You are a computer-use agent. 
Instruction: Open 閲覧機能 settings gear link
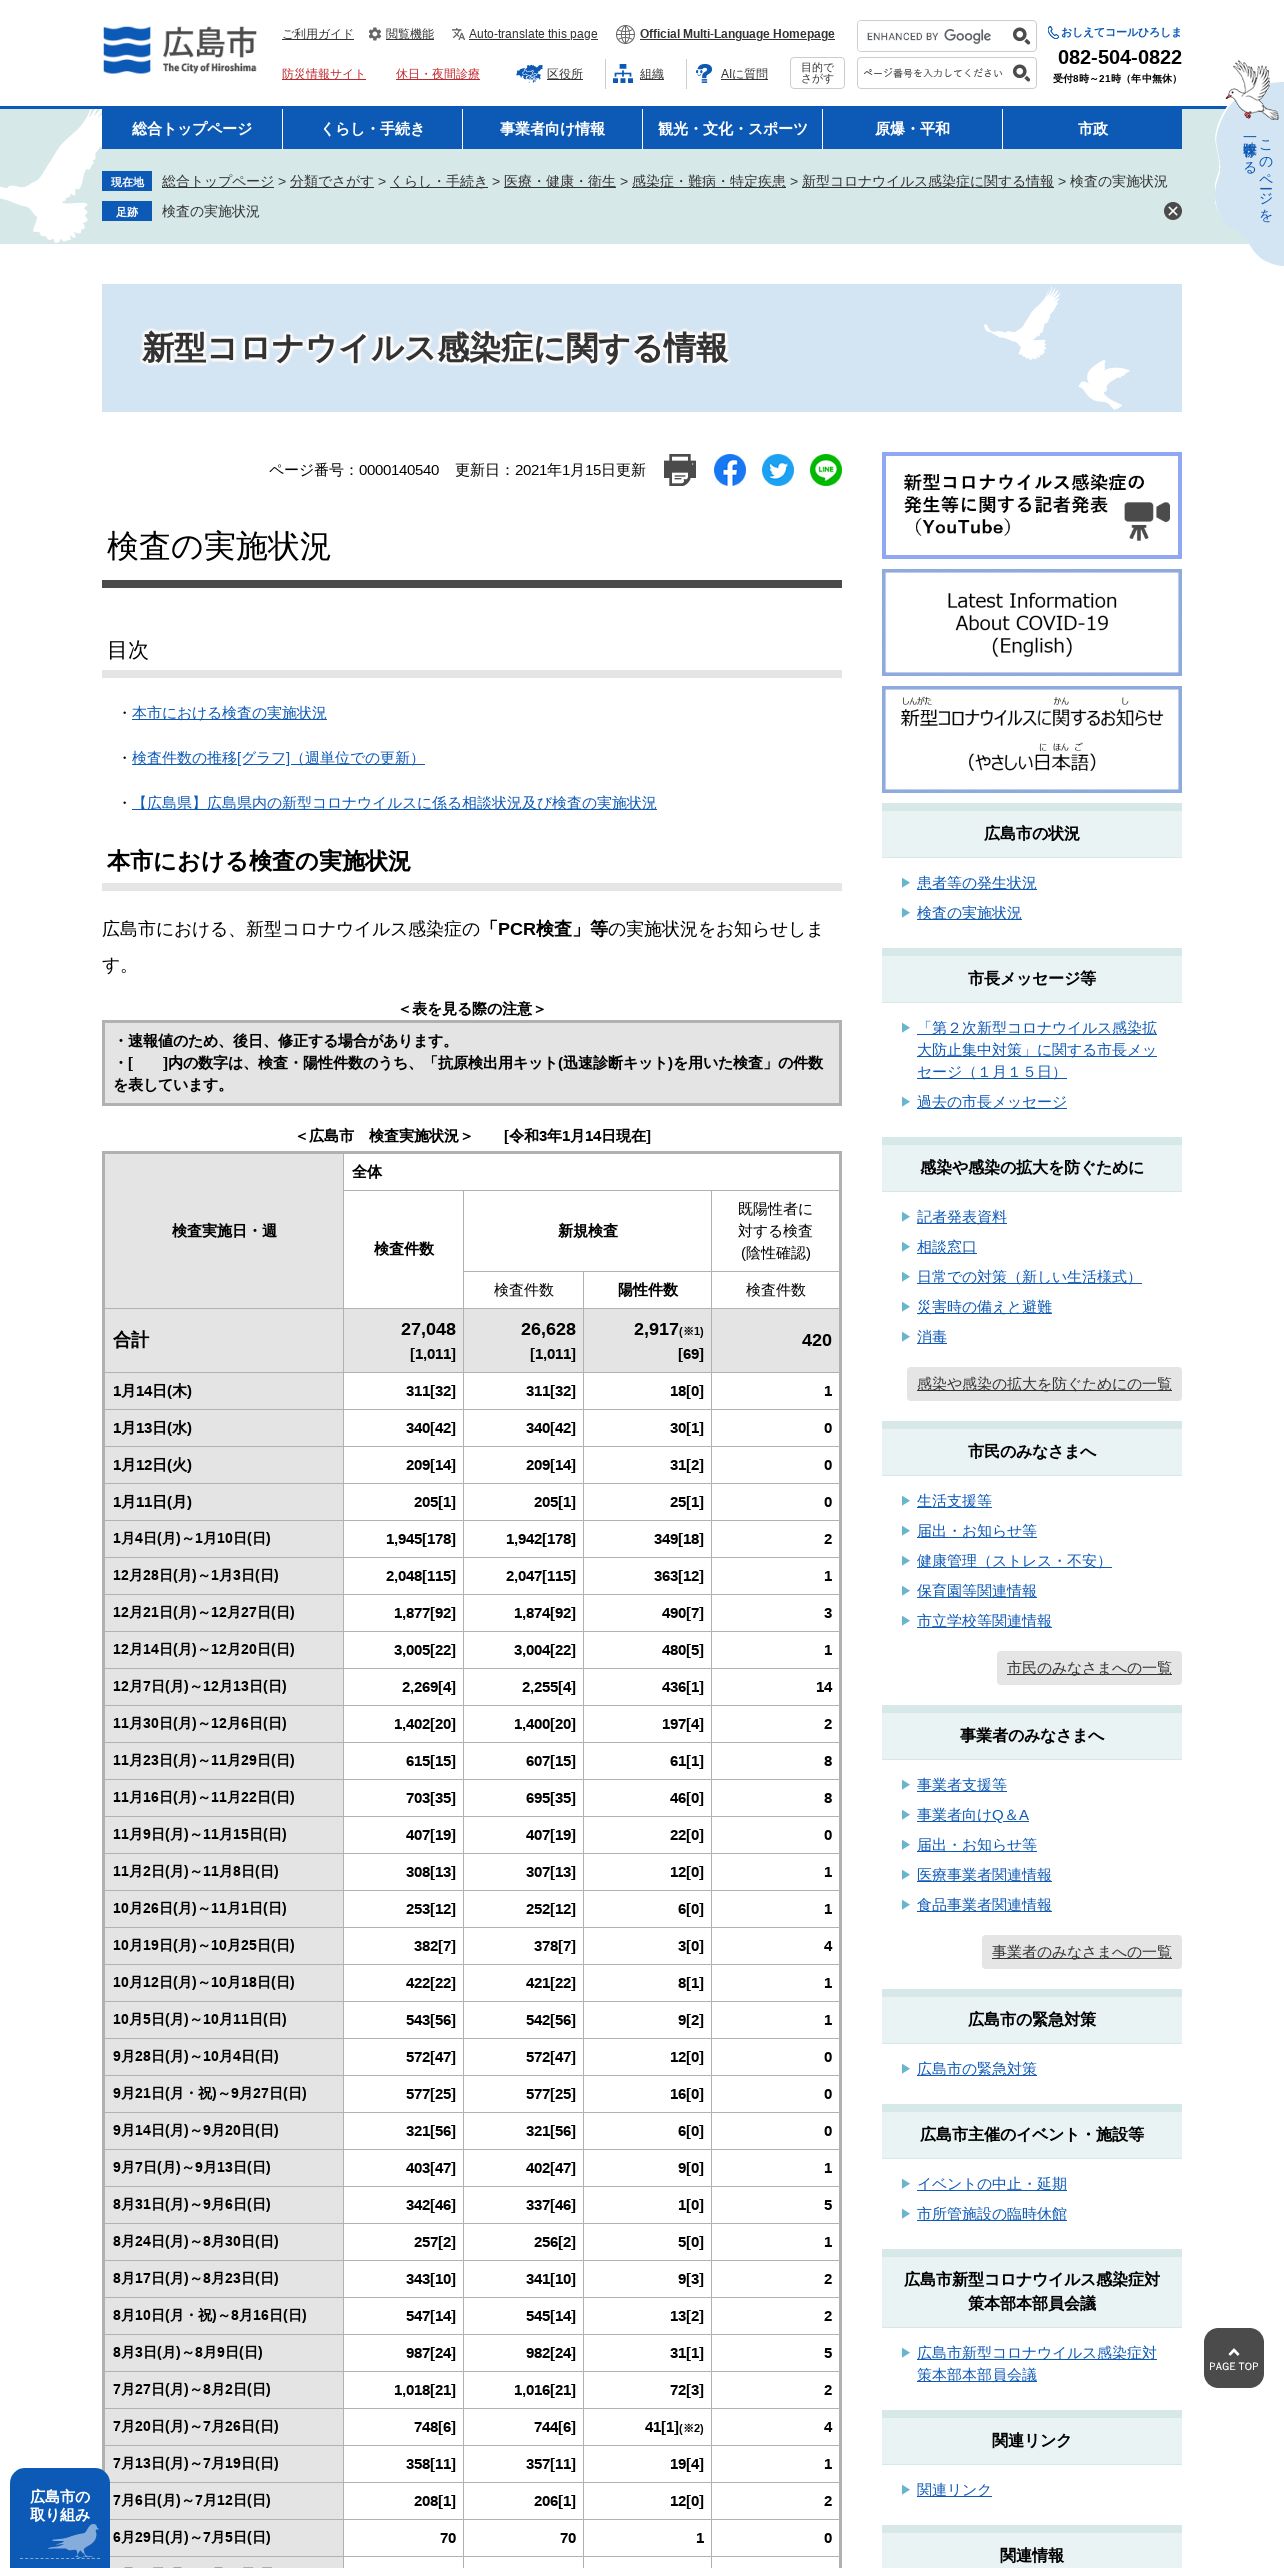pos(401,34)
